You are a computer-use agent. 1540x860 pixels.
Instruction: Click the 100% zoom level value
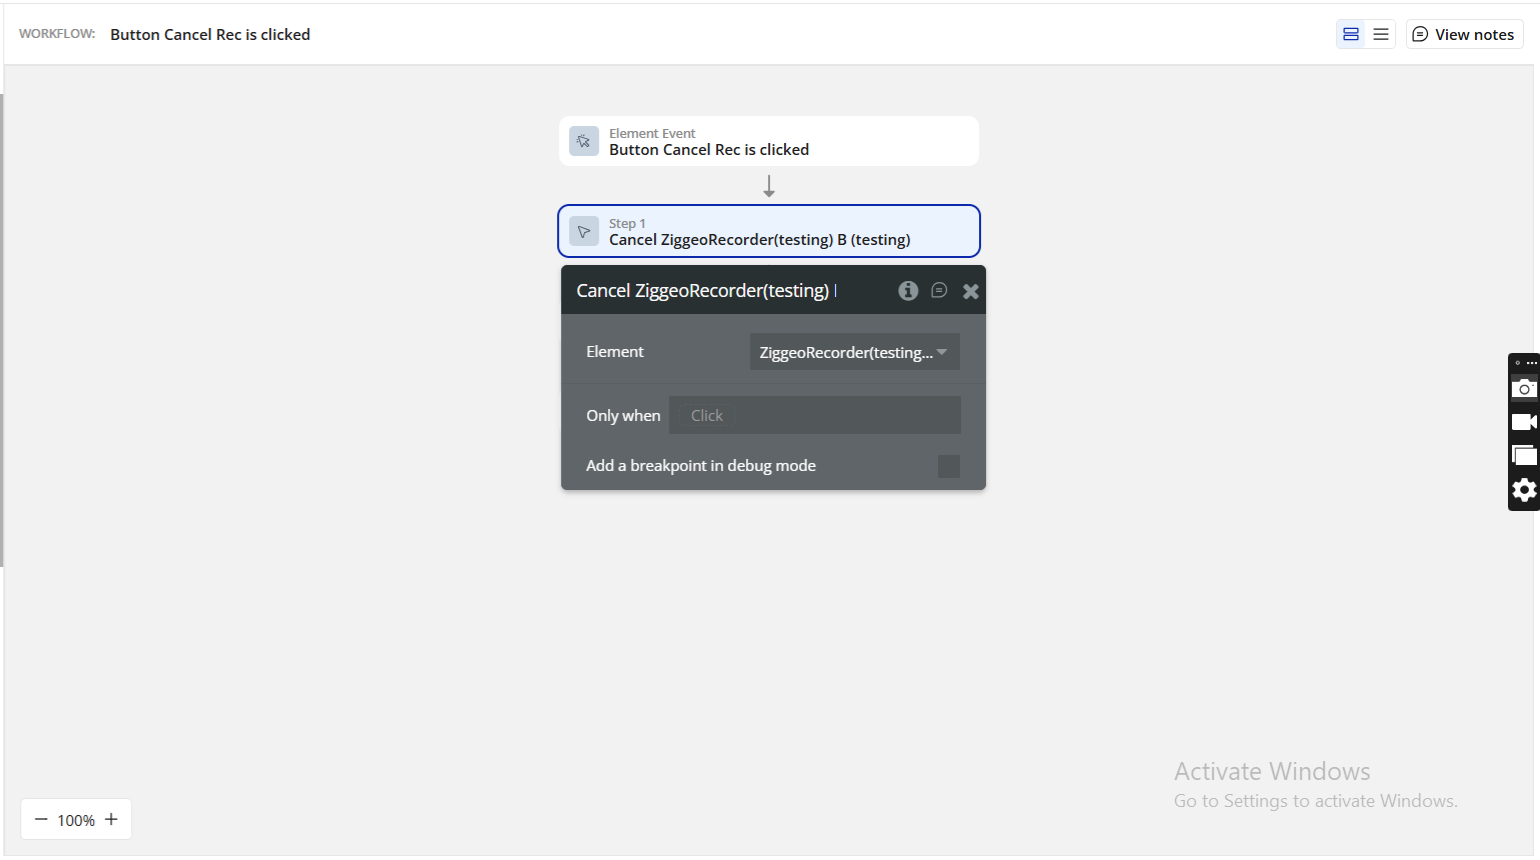[x=76, y=820]
